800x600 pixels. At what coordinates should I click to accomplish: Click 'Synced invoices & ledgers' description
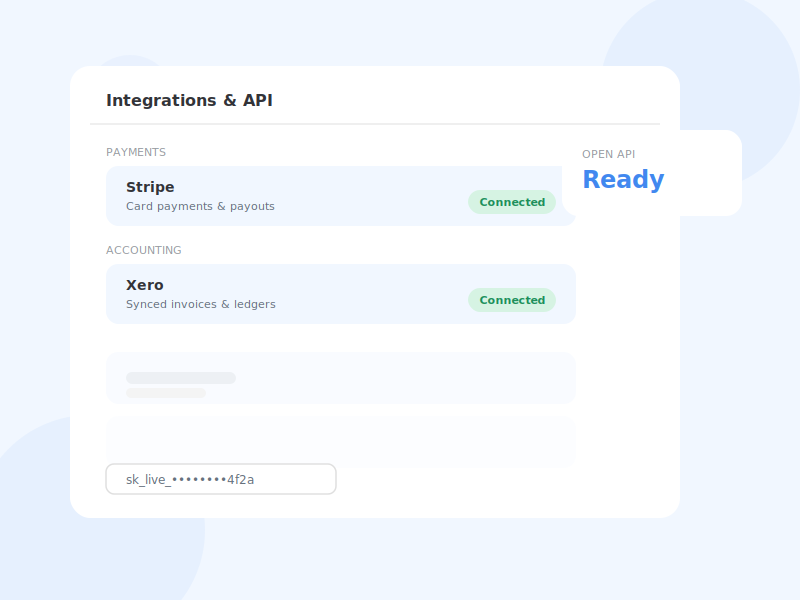(x=201, y=304)
